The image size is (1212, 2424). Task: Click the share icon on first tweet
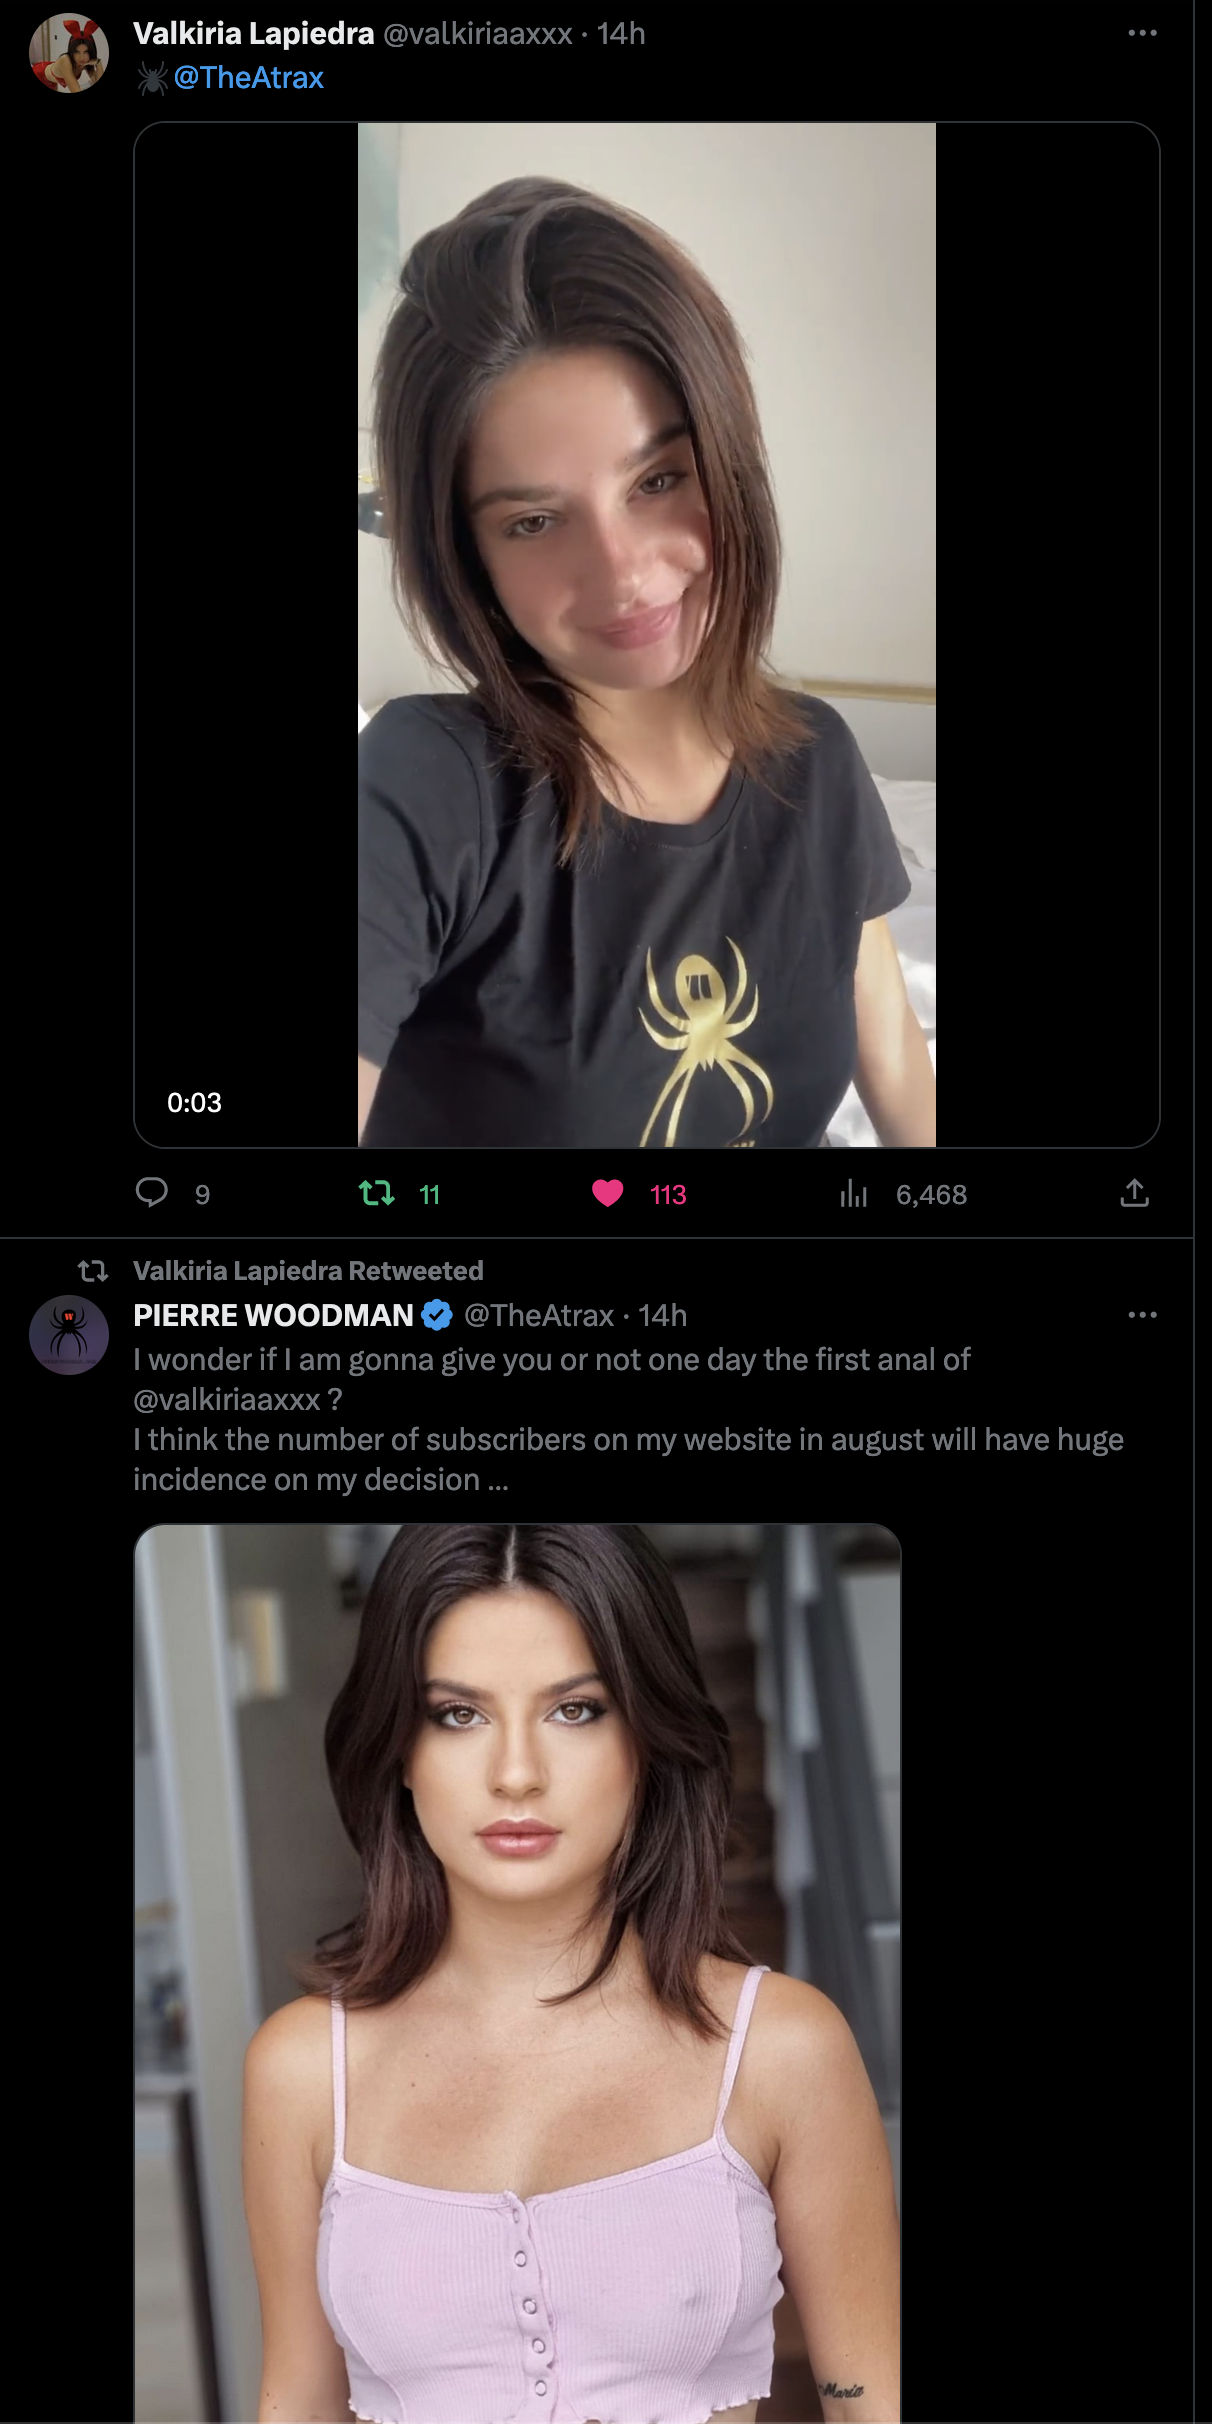point(1134,1193)
